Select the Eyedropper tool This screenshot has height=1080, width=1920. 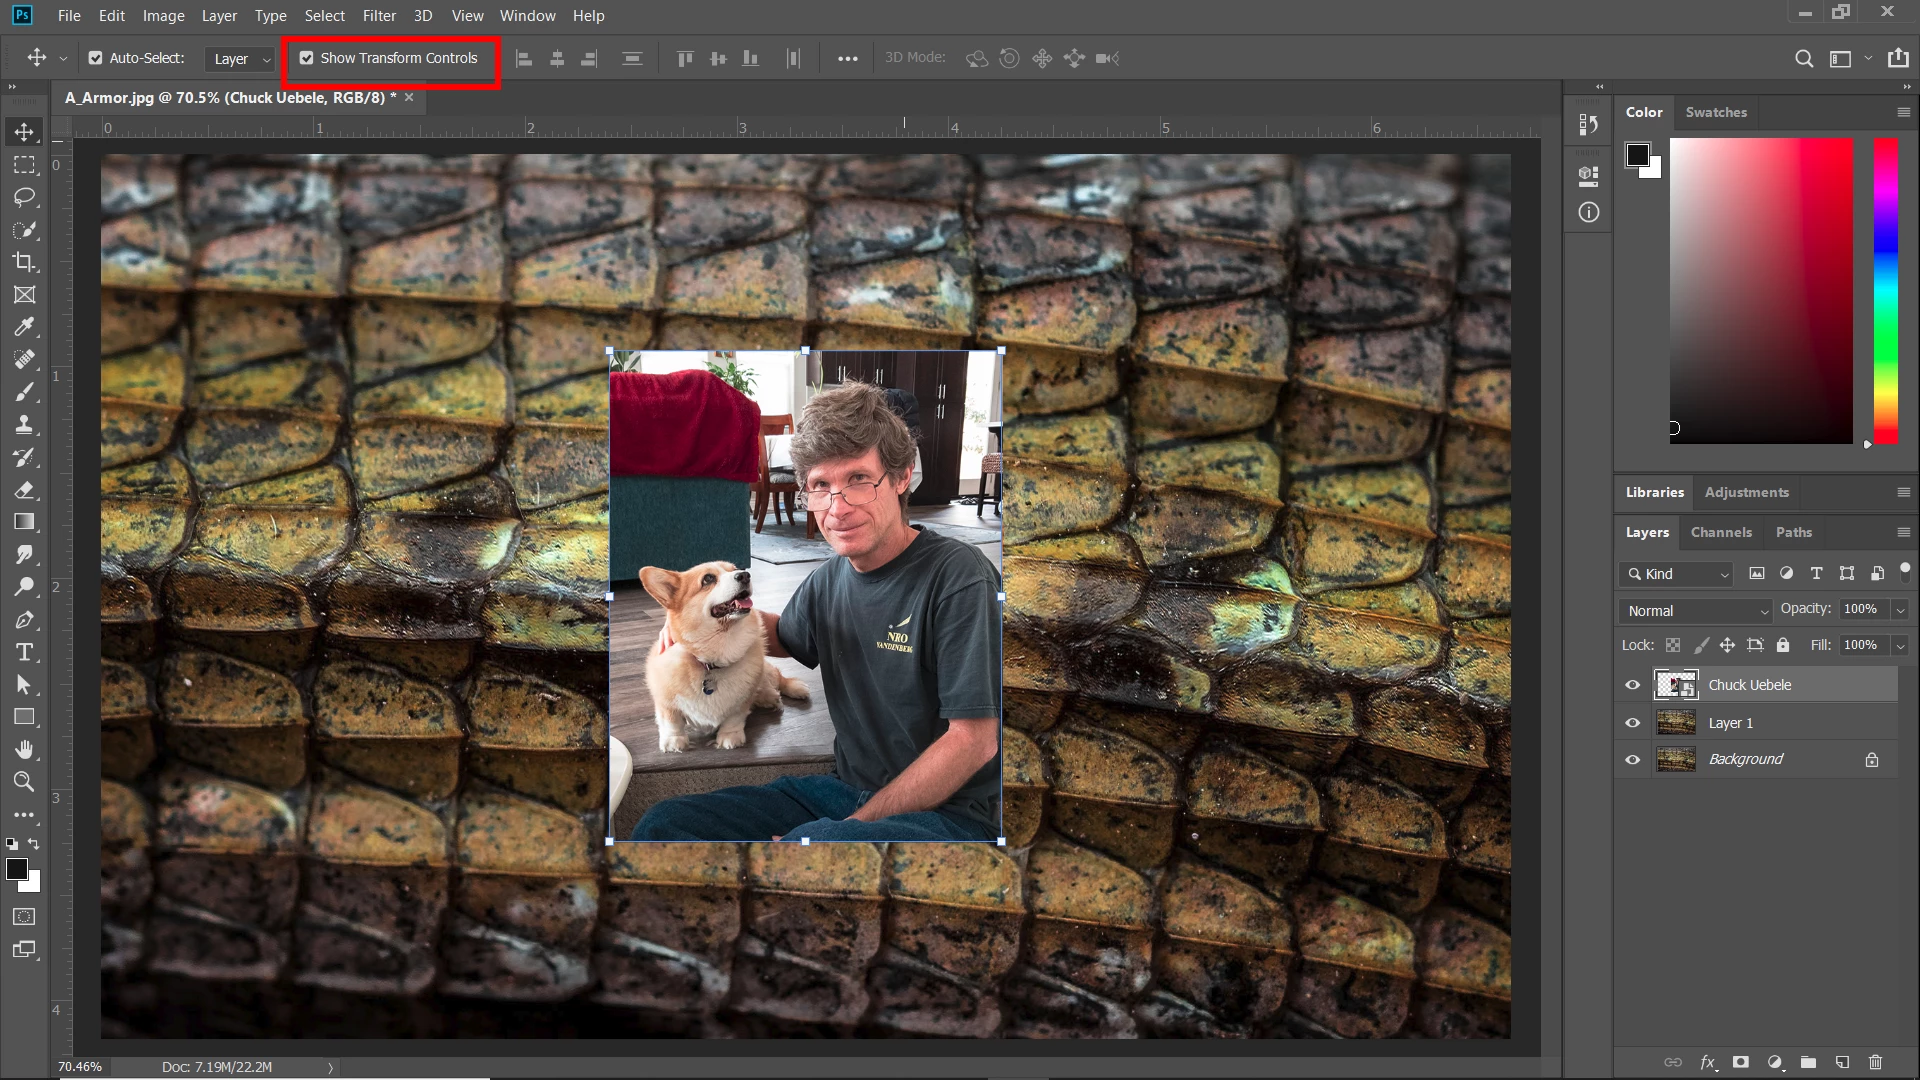(x=24, y=327)
